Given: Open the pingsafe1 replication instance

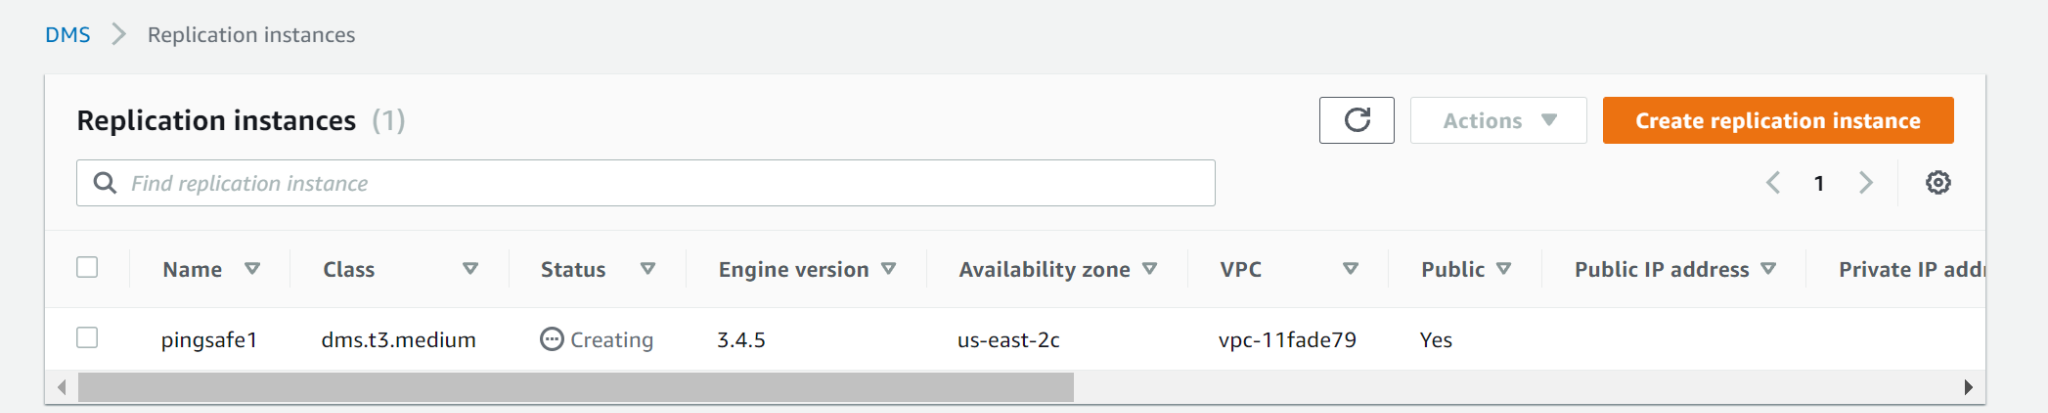Looking at the screenshot, I should tap(209, 340).
